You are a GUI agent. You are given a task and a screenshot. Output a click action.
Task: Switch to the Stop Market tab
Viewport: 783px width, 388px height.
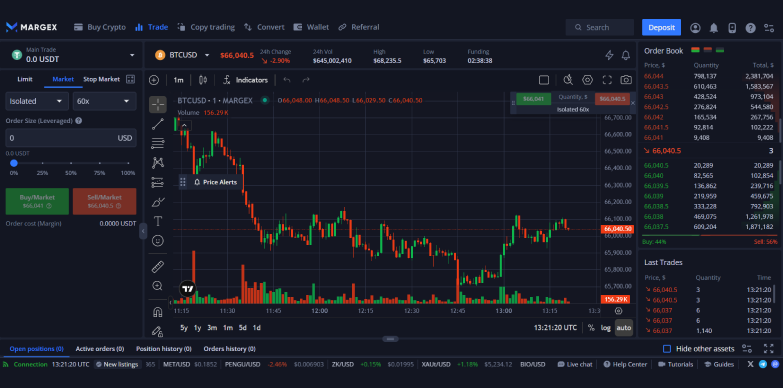coord(101,79)
